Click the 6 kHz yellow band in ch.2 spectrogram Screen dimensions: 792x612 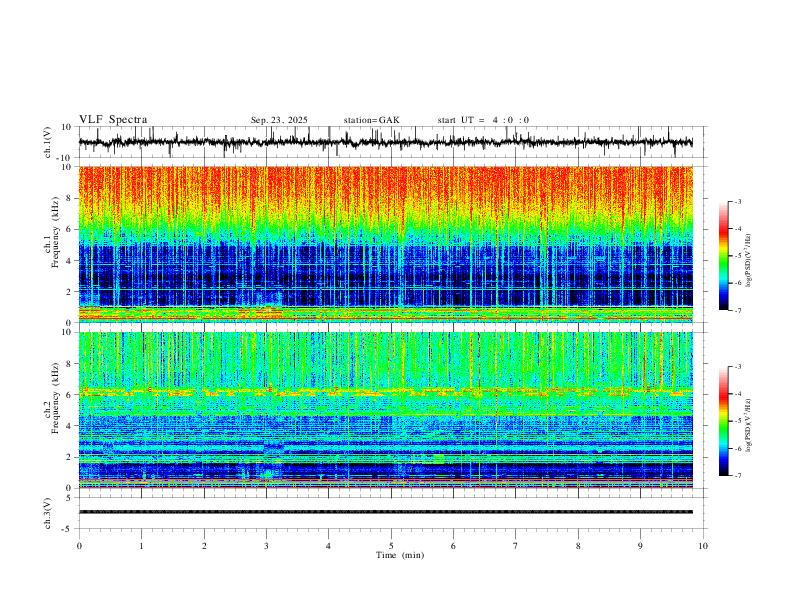pos(385,391)
